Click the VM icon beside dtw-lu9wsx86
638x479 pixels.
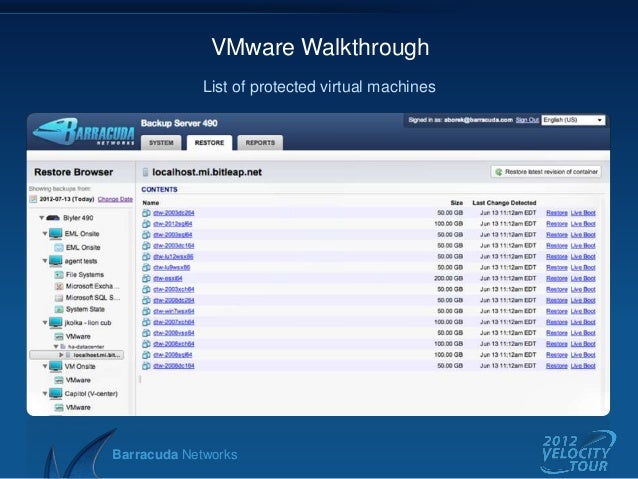(146, 267)
